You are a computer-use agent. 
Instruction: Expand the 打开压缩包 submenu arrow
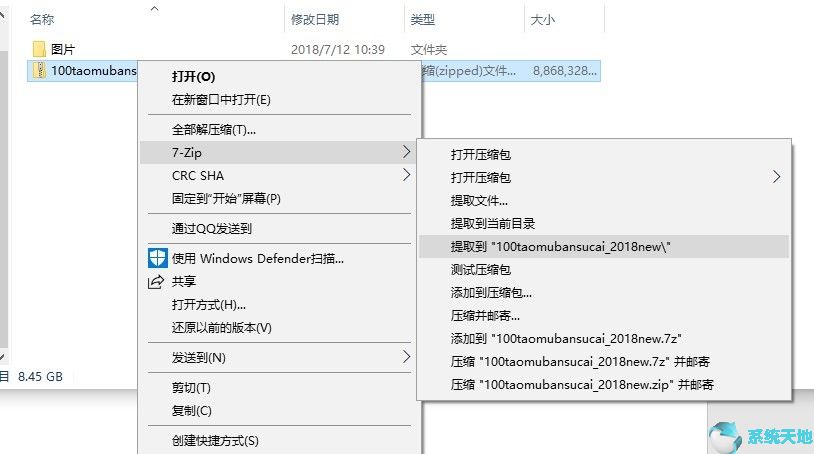click(777, 177)
